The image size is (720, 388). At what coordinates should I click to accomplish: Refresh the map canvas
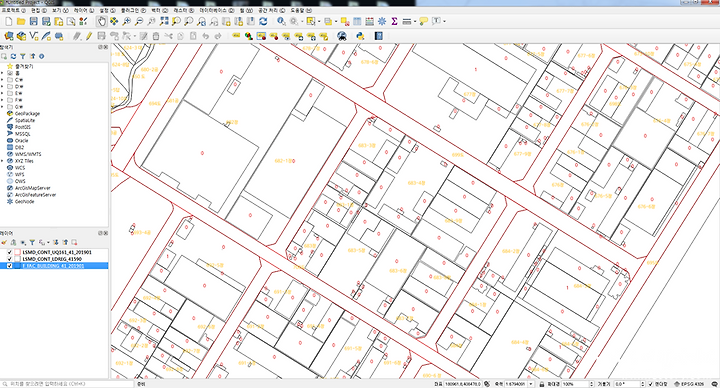click(263, 21)
